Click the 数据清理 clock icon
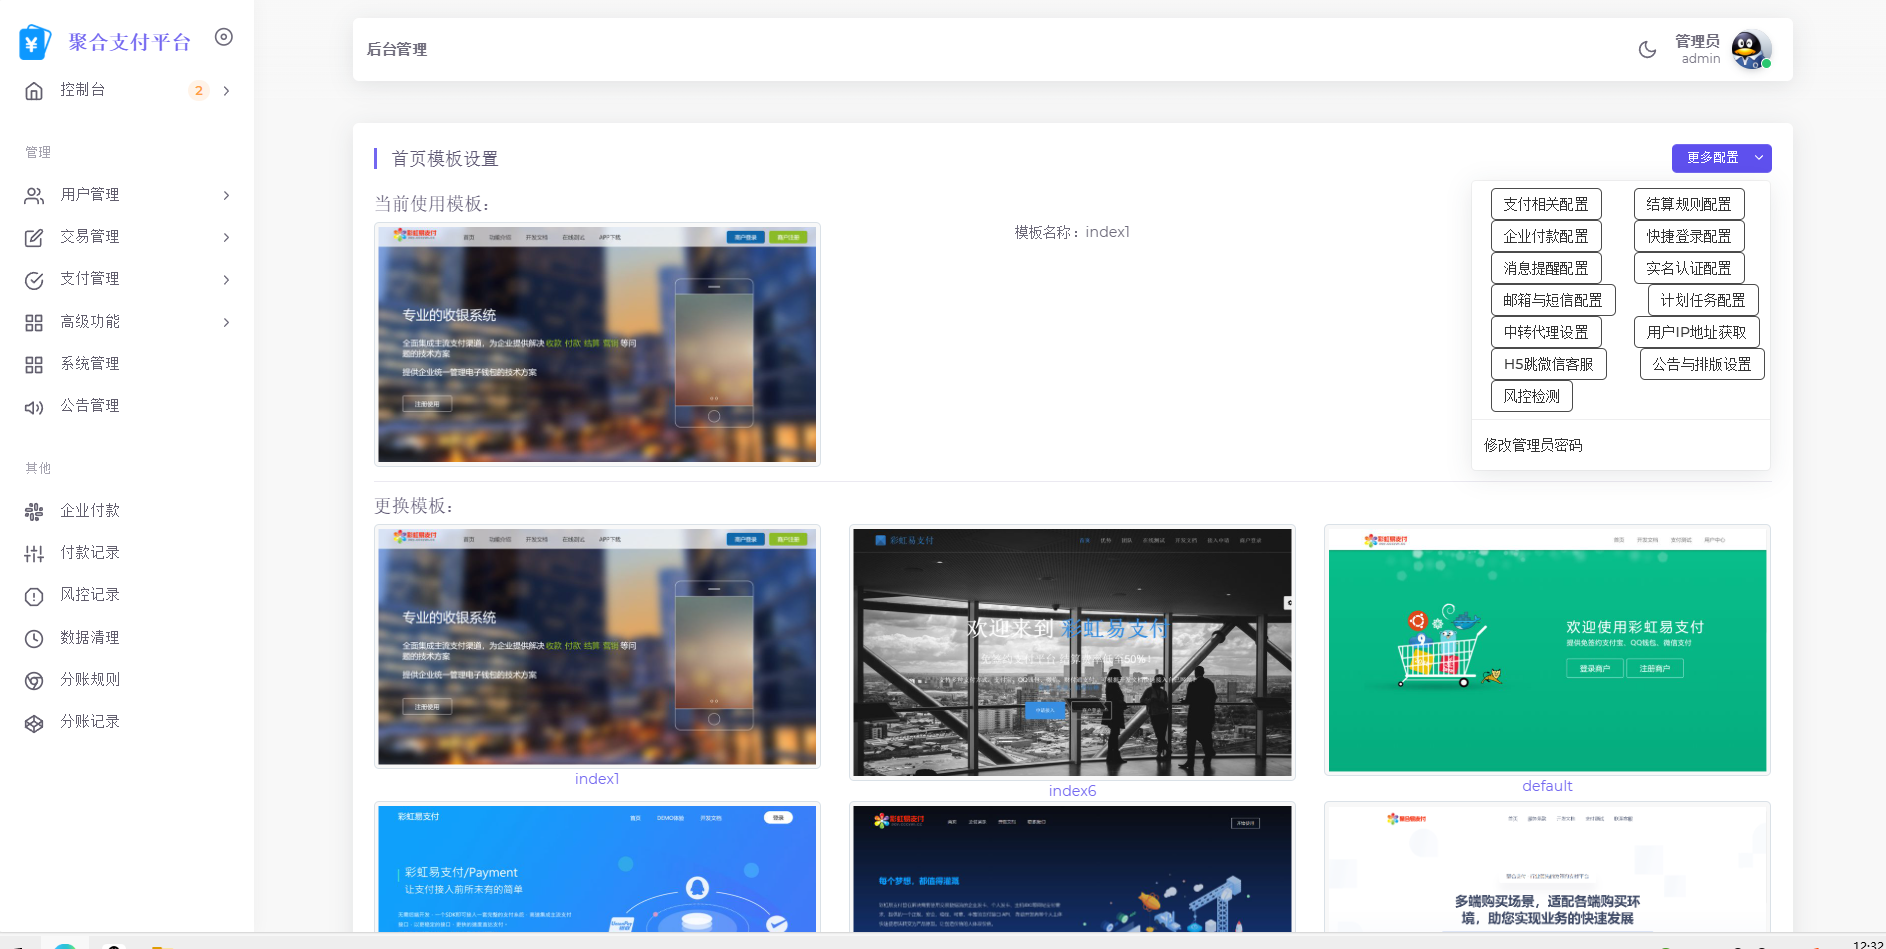 pos(34,638)
